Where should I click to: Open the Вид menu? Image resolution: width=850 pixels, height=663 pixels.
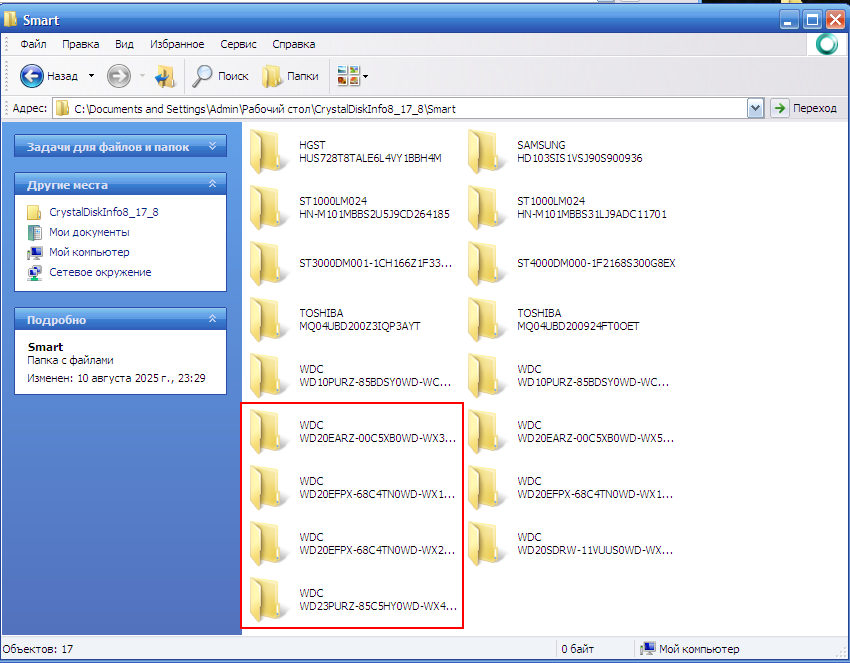point(124,44)
